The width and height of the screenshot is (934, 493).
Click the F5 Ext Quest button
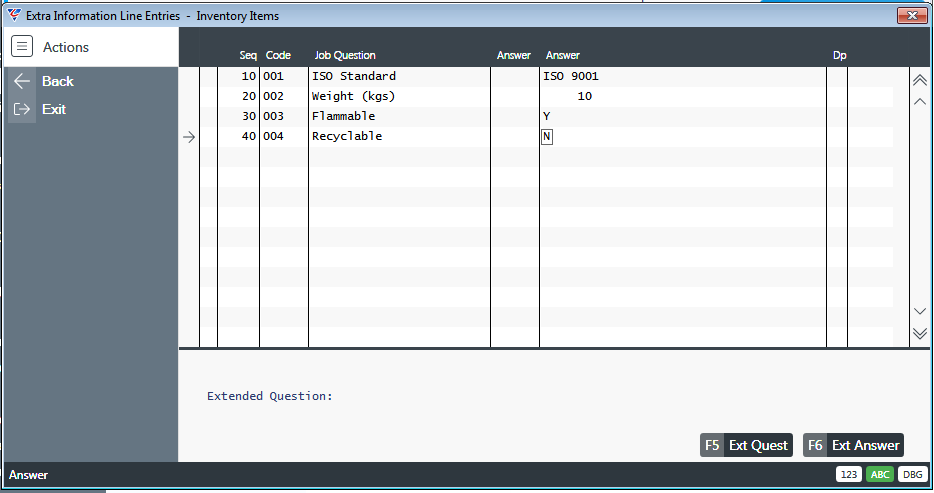[x=746, y=445]
